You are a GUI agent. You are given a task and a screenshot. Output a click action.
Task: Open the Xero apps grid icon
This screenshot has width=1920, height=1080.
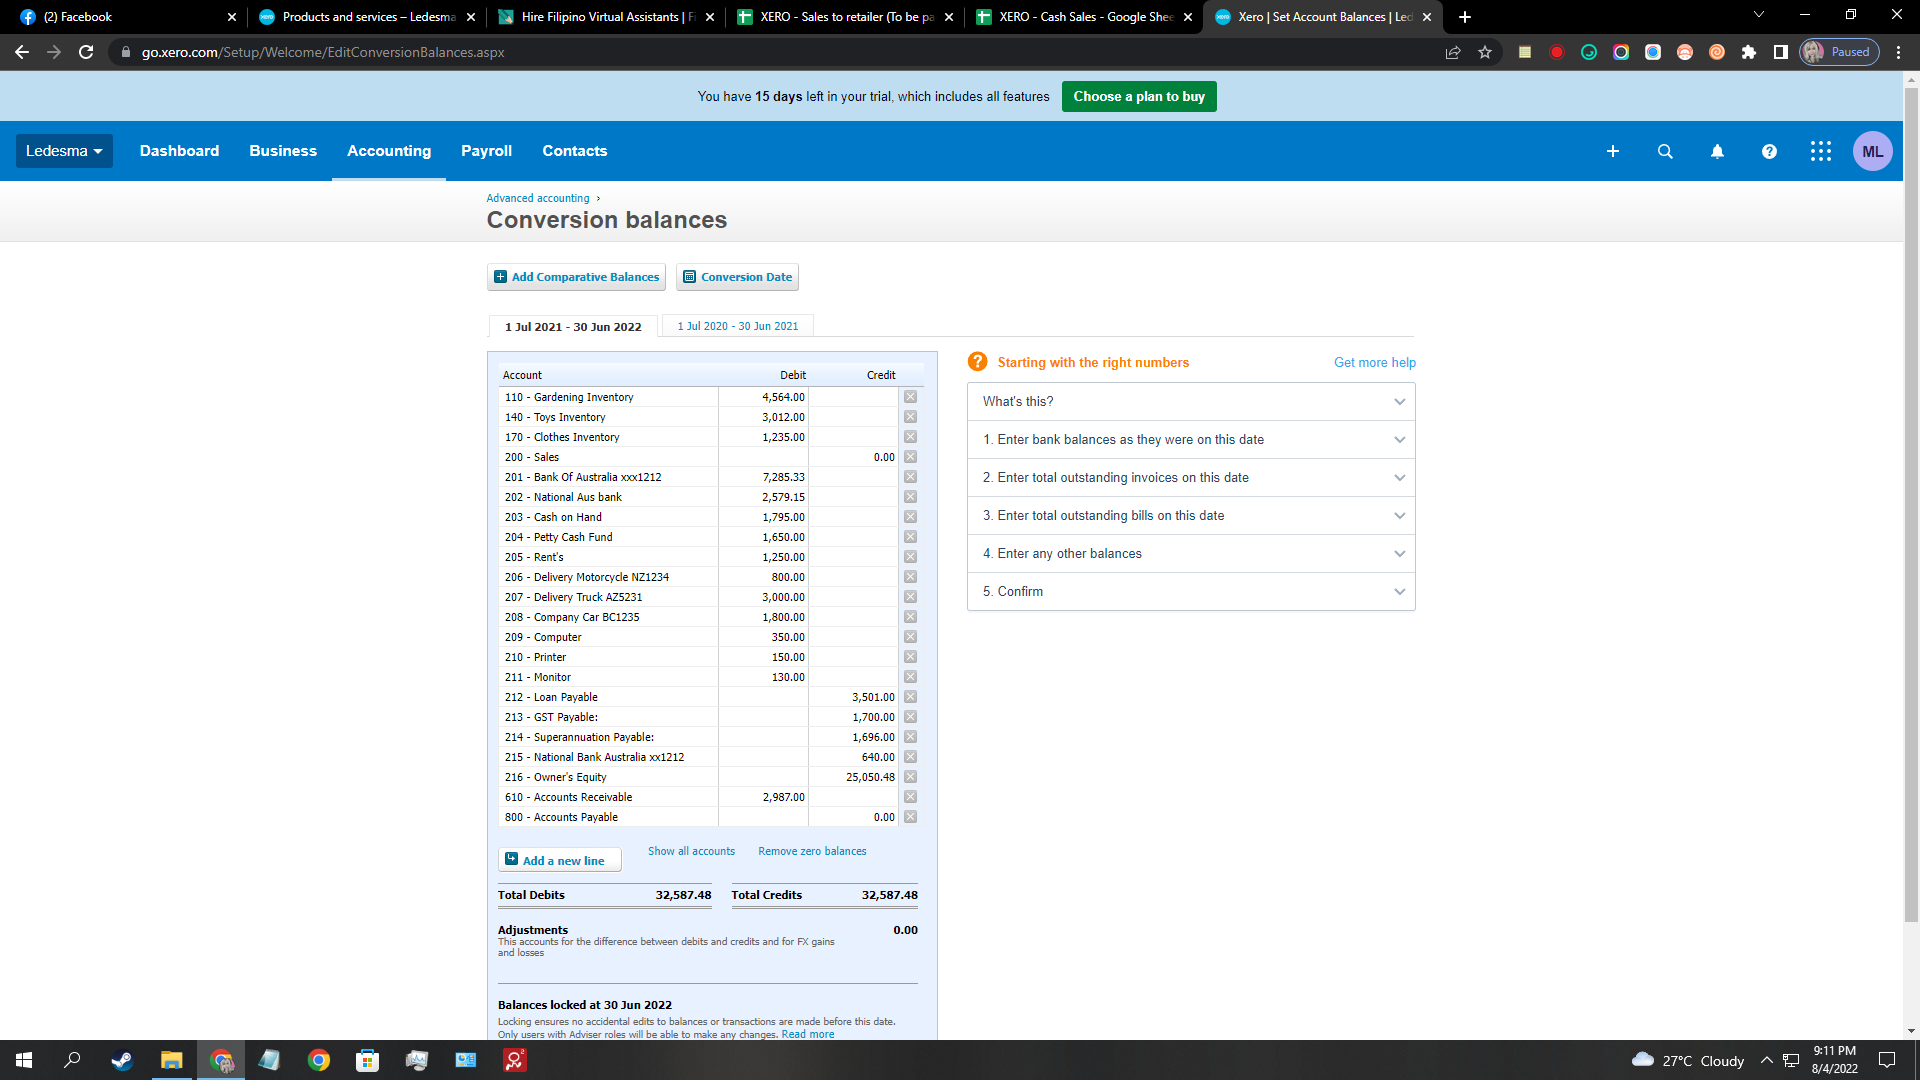pyautogui.click(x=1820, y=151)
